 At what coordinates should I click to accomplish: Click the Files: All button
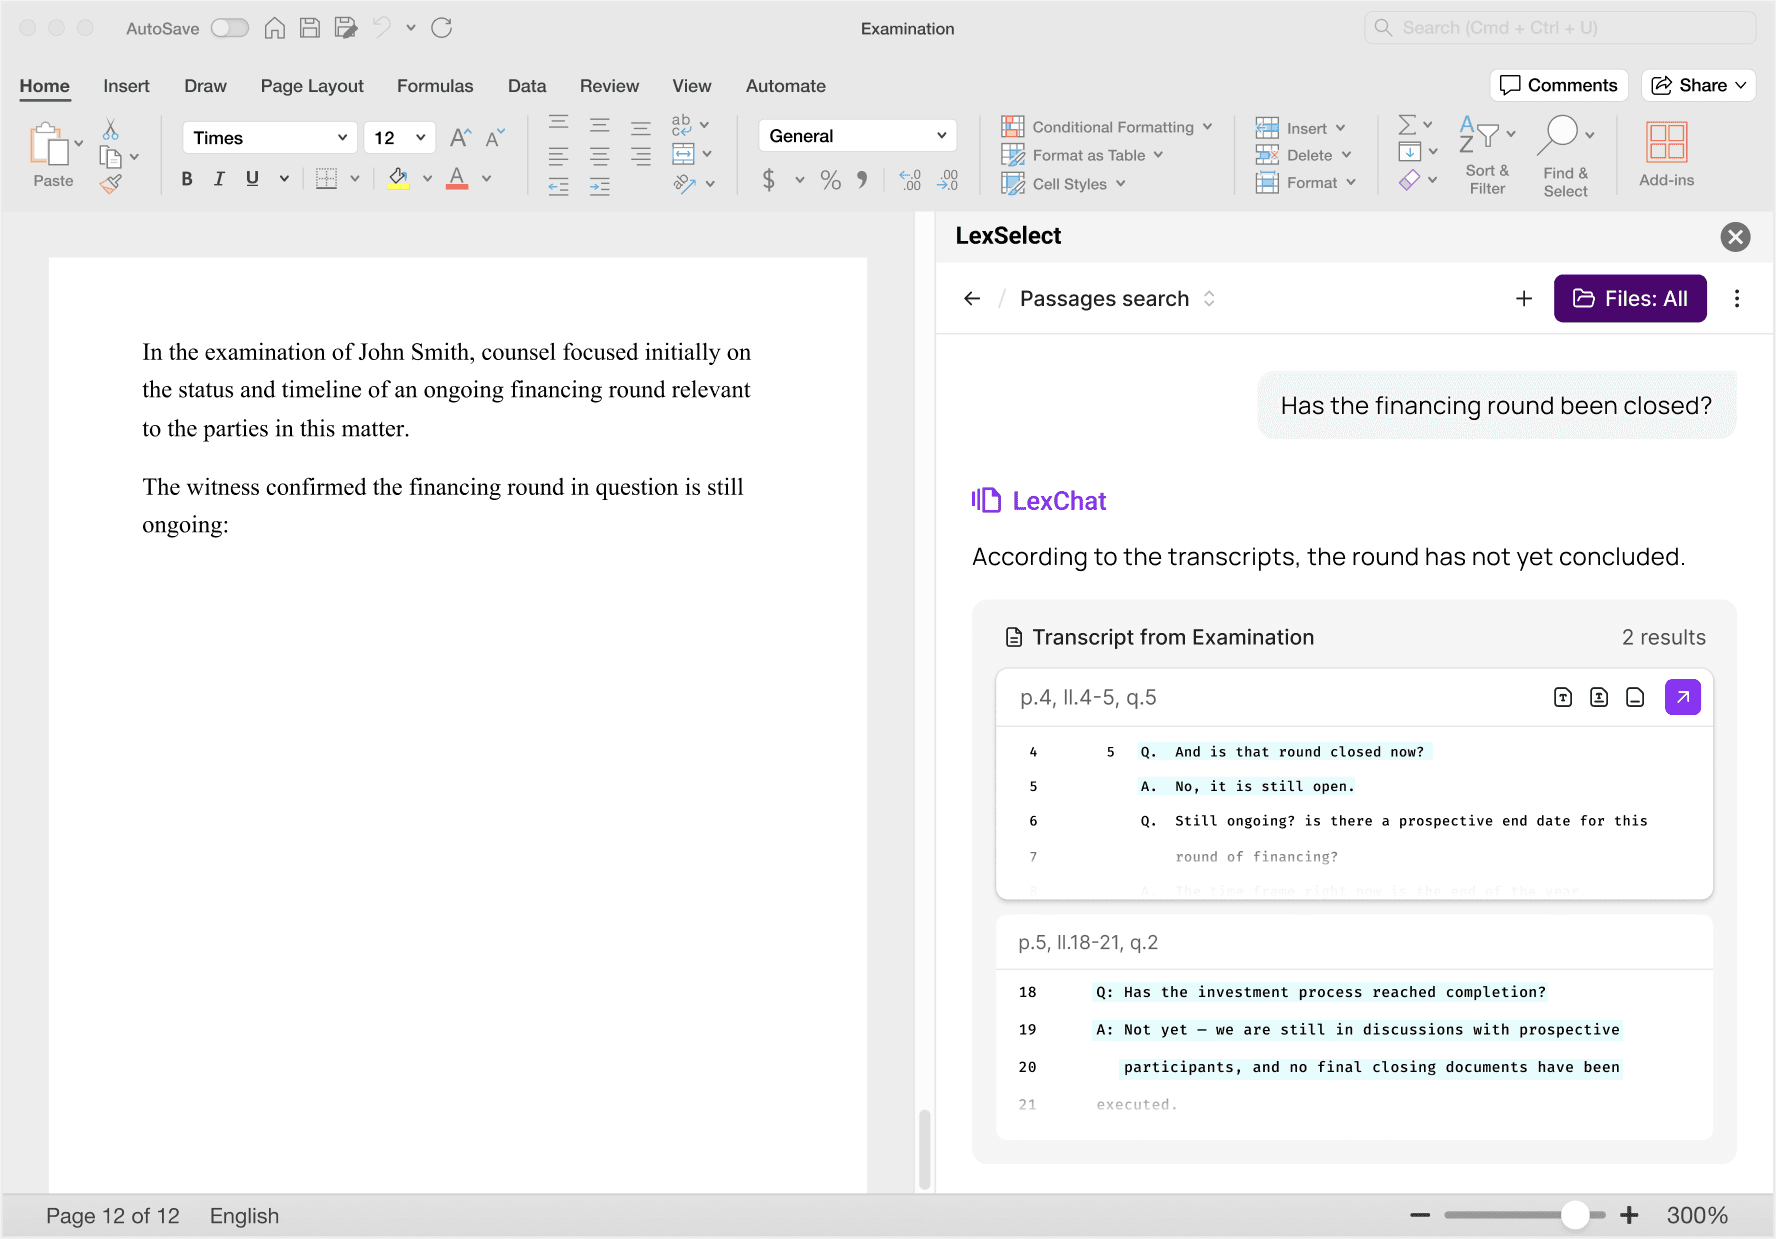click(1629, 299)
